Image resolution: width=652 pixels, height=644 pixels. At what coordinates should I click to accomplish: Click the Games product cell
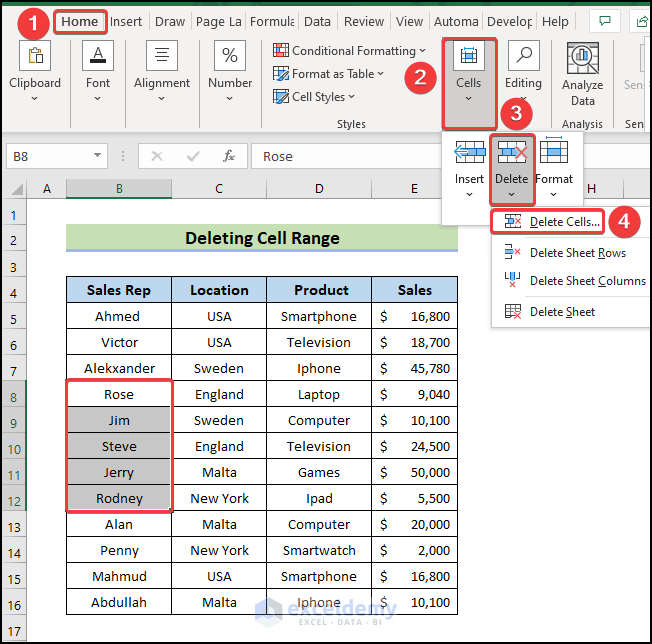(319, 472)
